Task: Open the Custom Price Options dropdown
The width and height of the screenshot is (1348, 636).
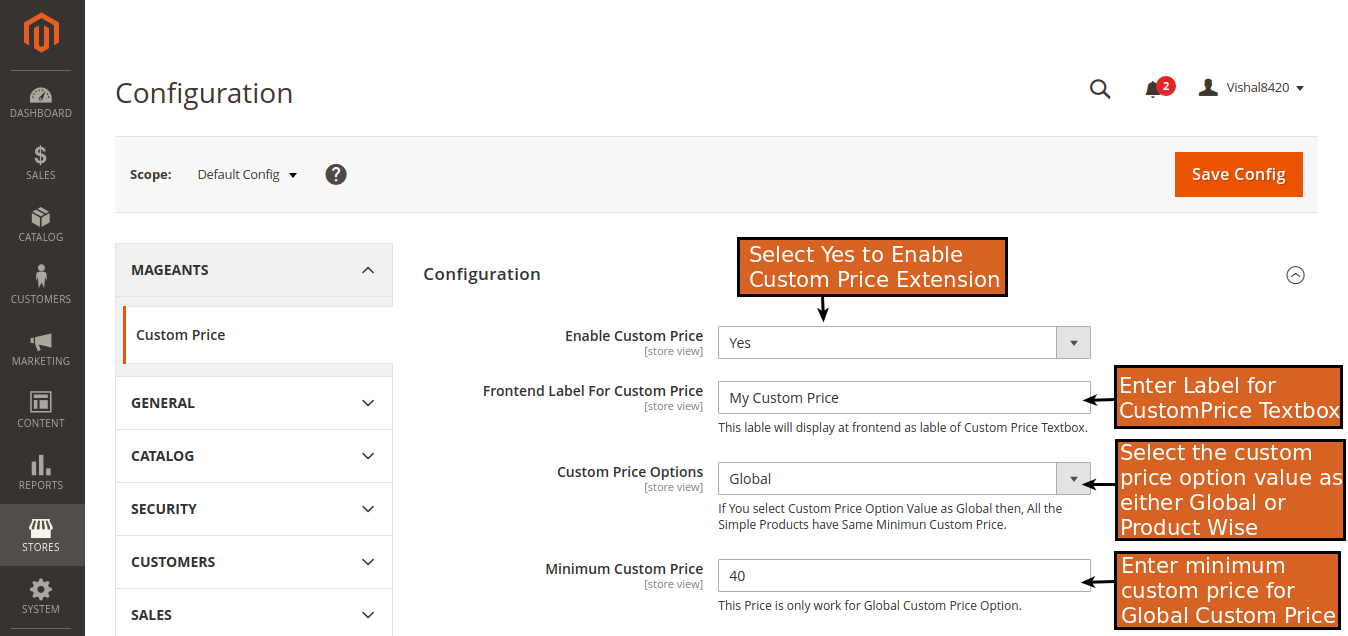Action: click(x=1073, y=479)
